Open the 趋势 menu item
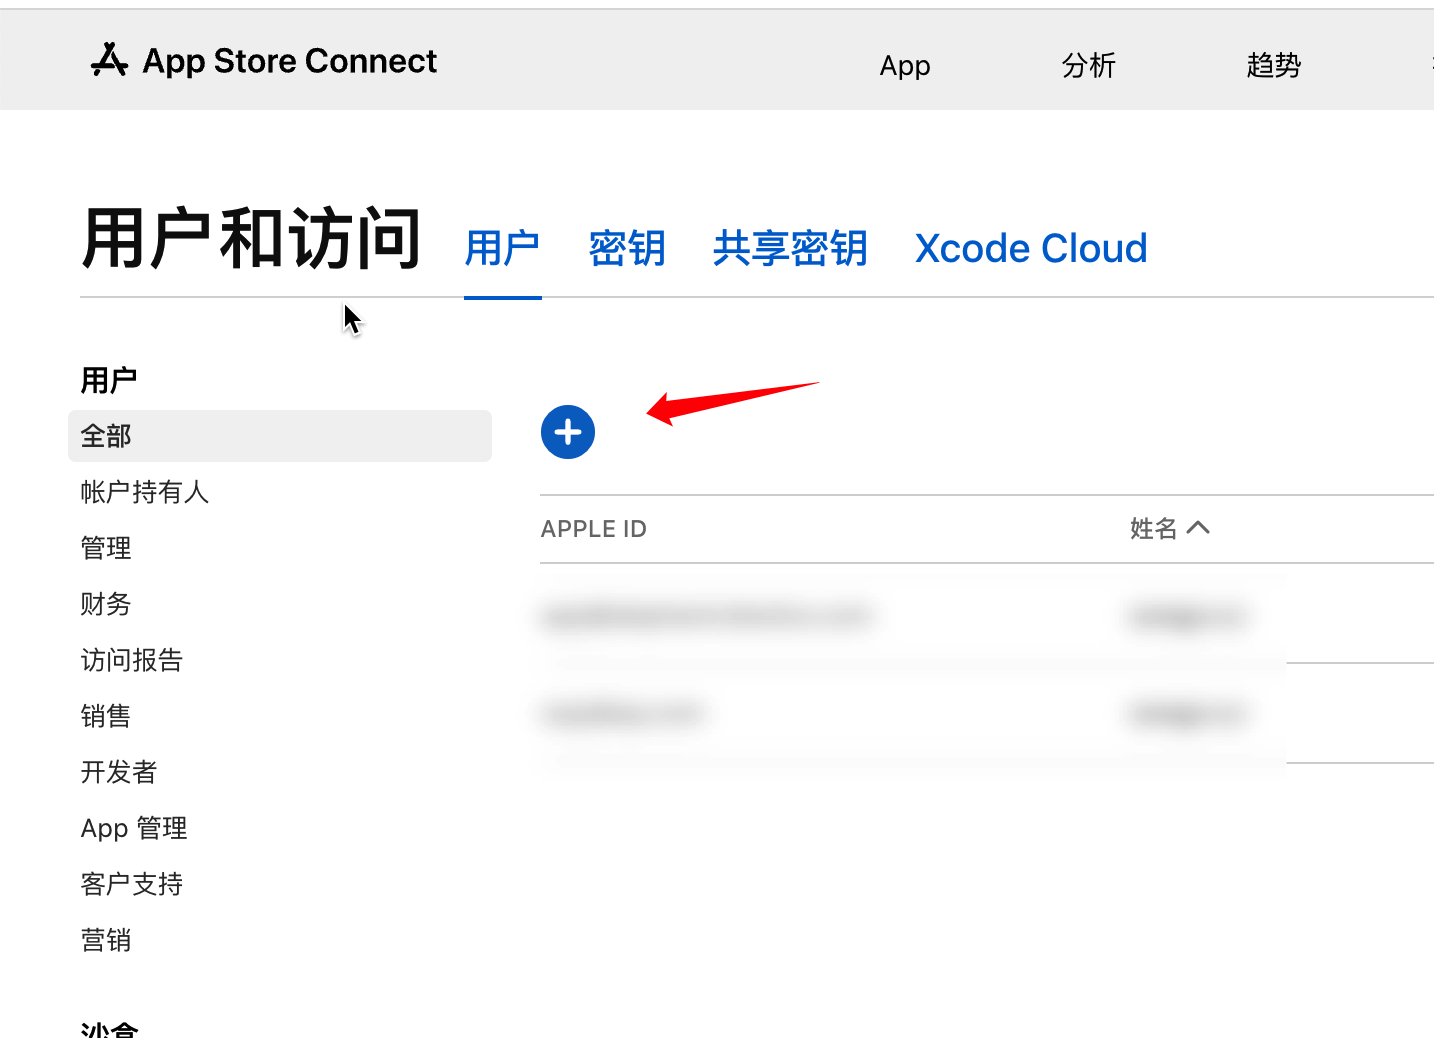 click(x=1273, y=66)
